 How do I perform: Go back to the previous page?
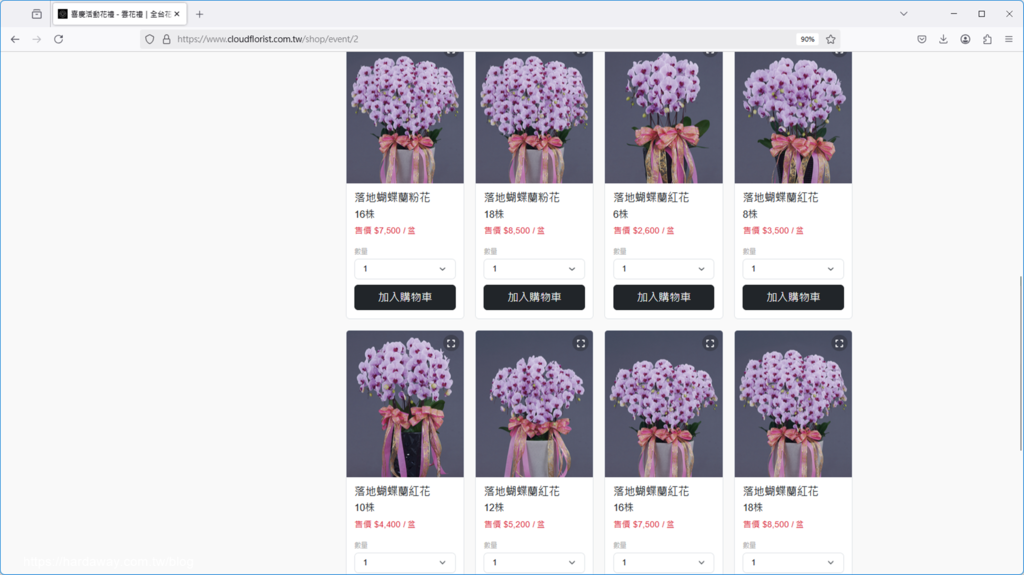click(15, 39)
